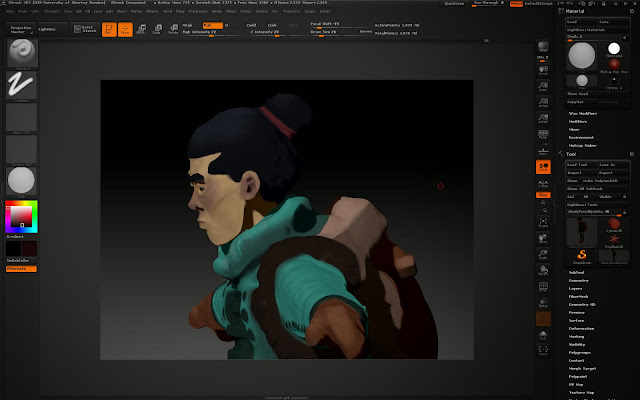Click the Rotate view icon on right shelf
The width and height of the screenshot is (640, 400).
543,271
